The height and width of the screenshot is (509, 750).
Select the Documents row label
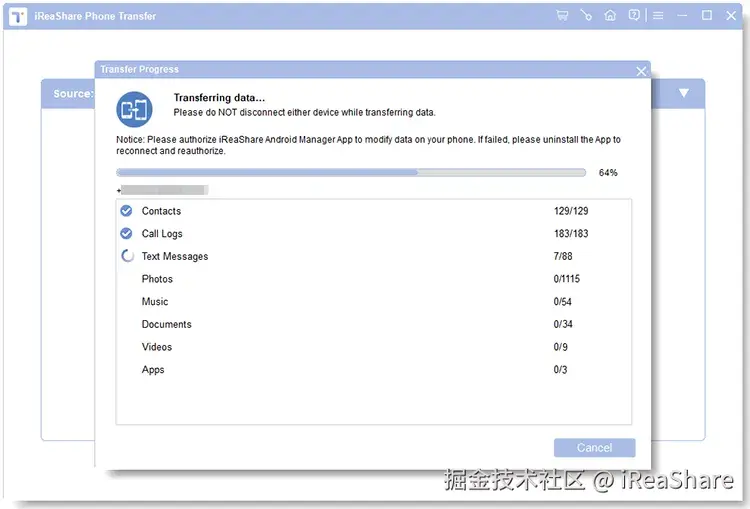(166, 324)
